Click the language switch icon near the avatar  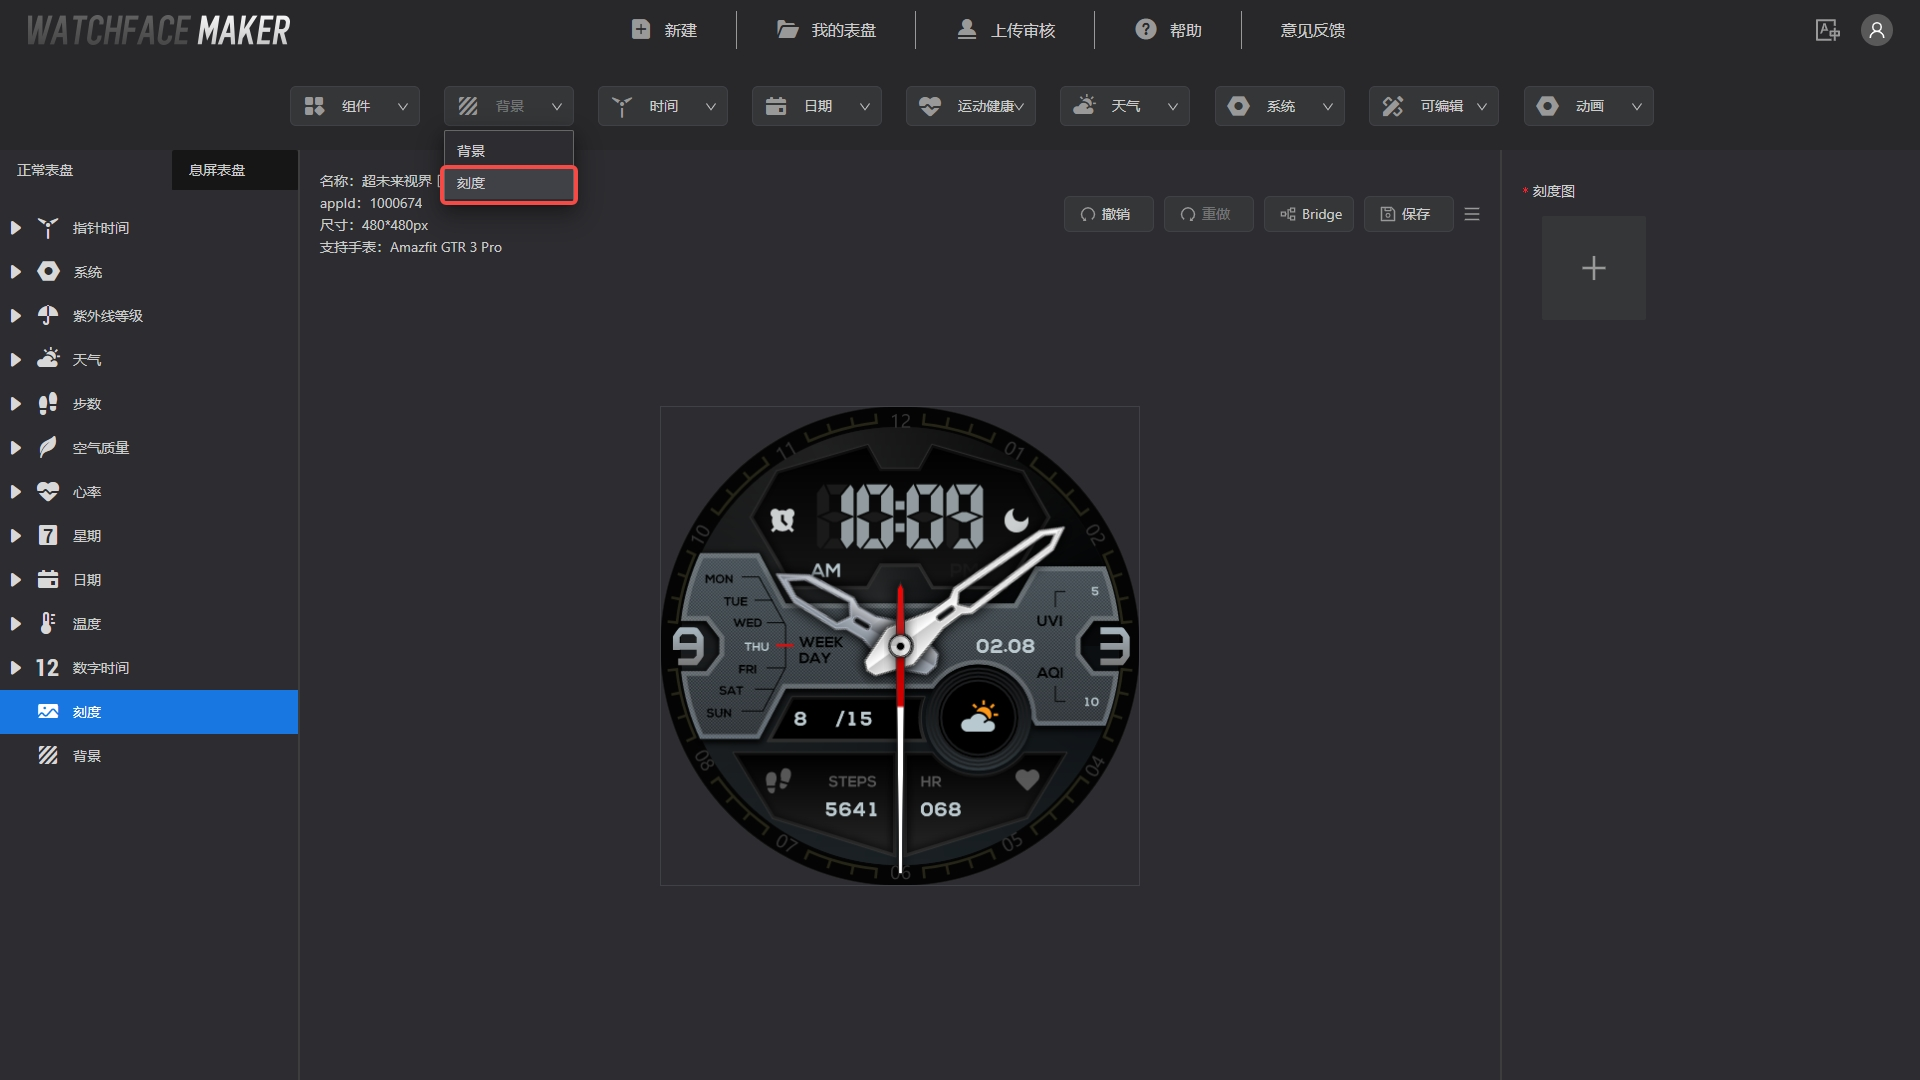[x=1827, y=30]
